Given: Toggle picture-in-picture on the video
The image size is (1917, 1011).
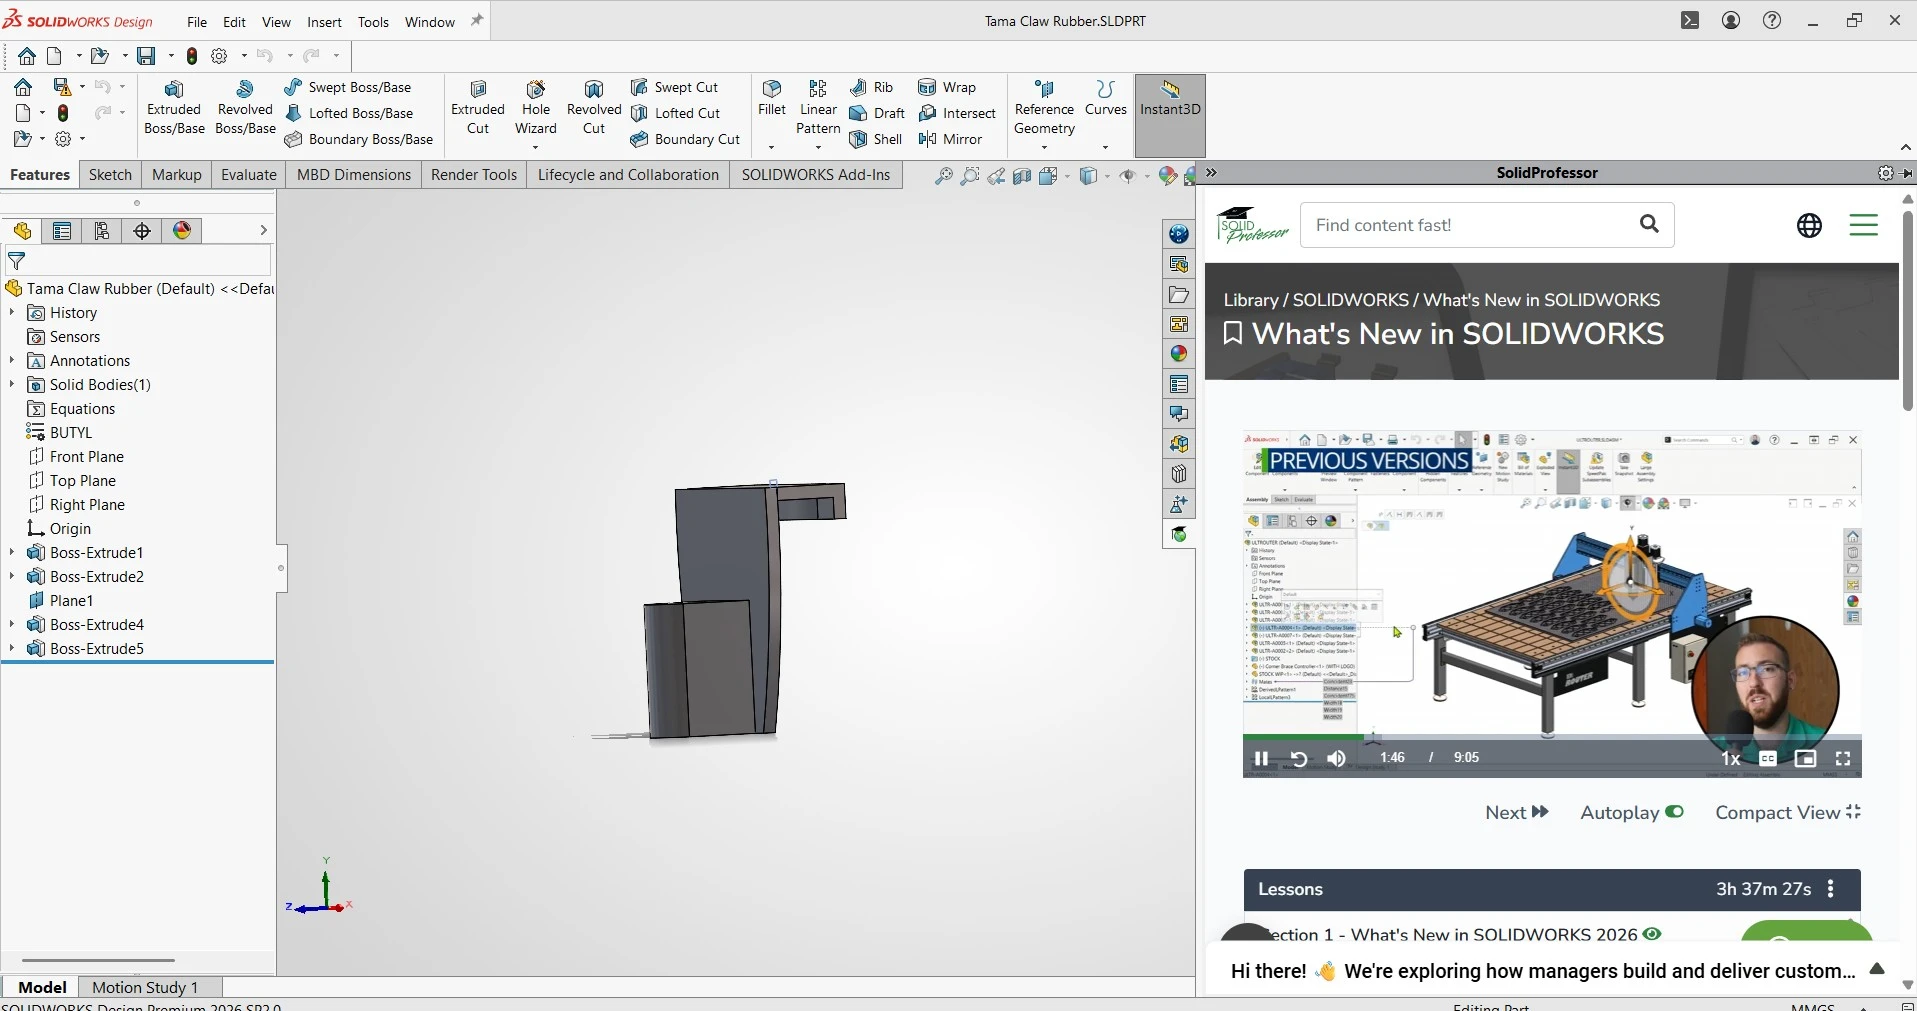Looking at the screenshot, I should point(1805,759).
